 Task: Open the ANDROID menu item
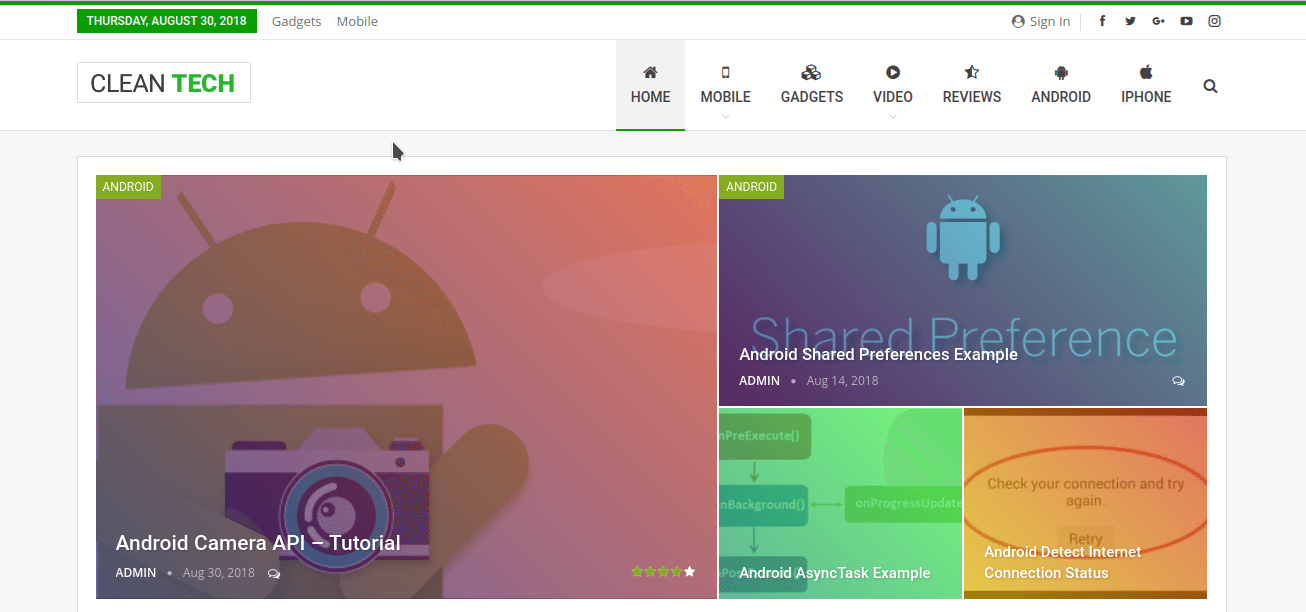point(1061,97)
